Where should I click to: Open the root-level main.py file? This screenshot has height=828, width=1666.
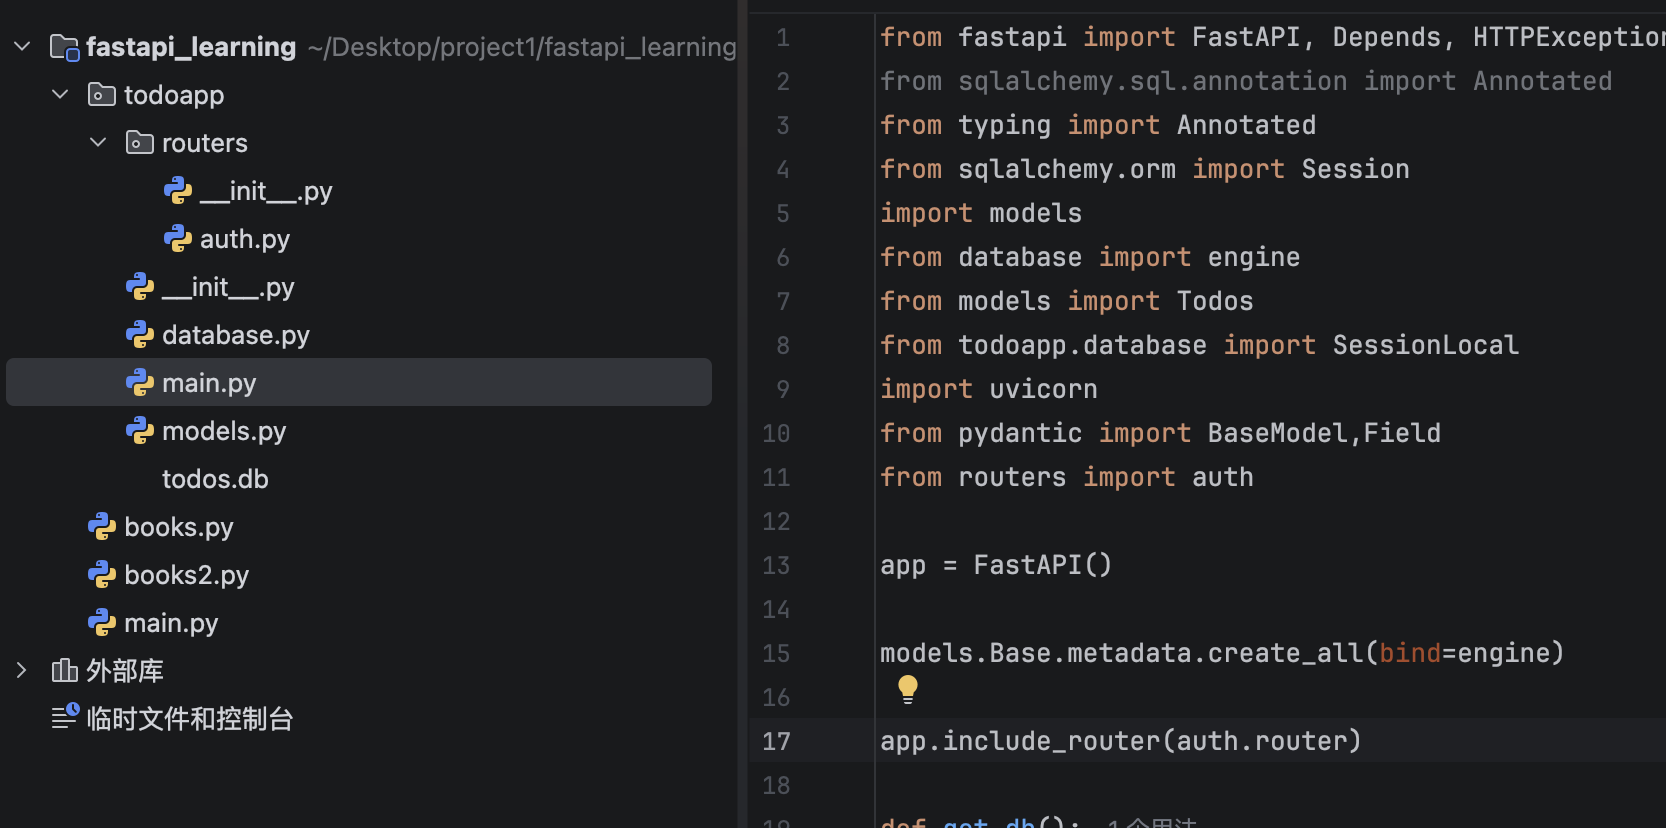(x=171, y=623)
